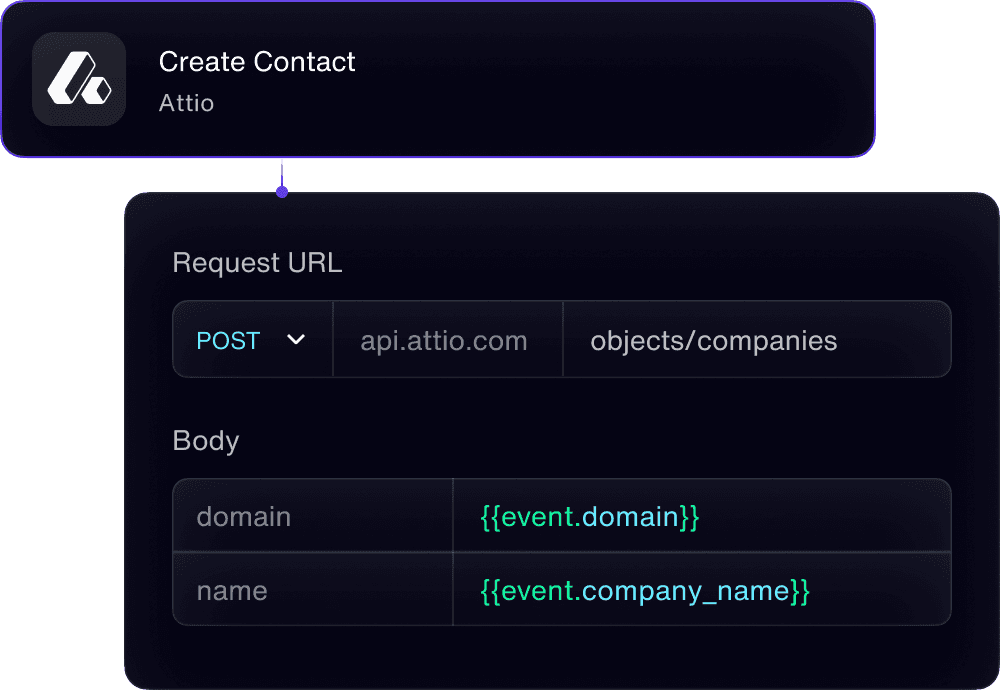This screenshot has height=690, width=1000.
Task: Click the opening braces of {{event.domain}}
Action: [490, 517]
